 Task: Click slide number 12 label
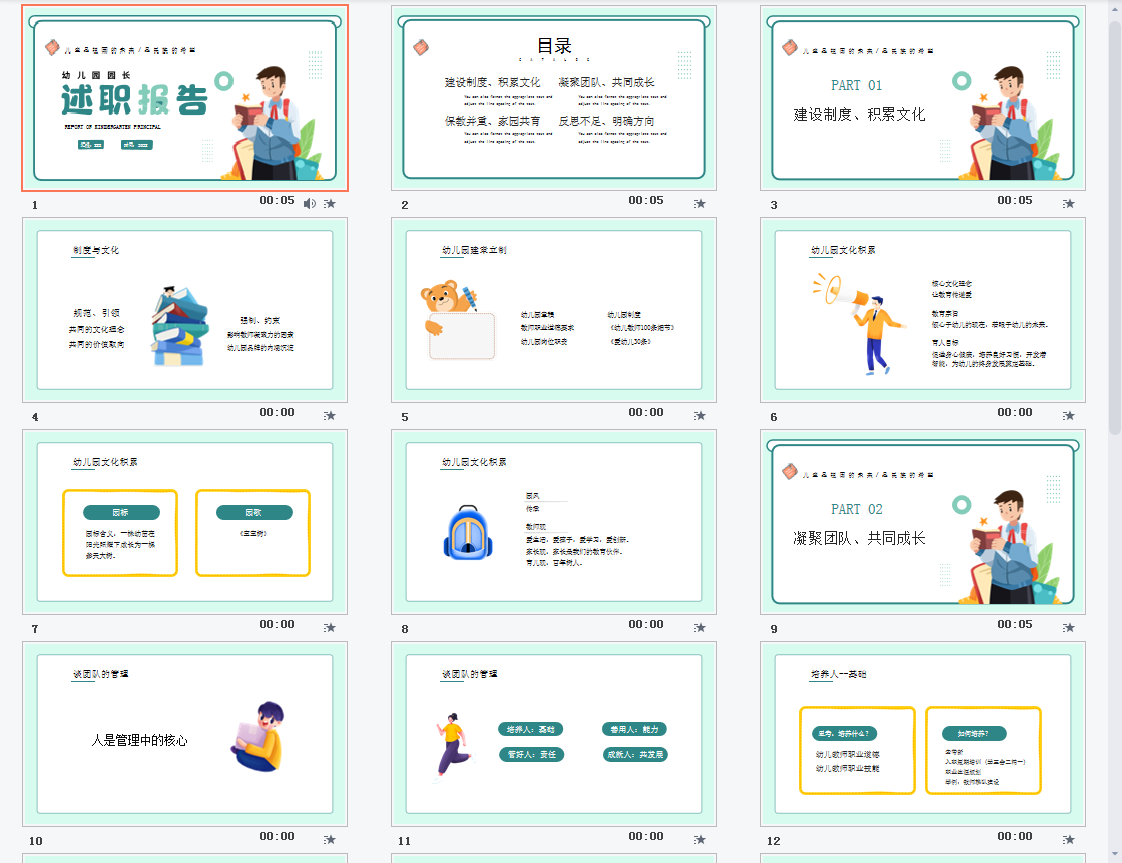click(x=774, y=841)
